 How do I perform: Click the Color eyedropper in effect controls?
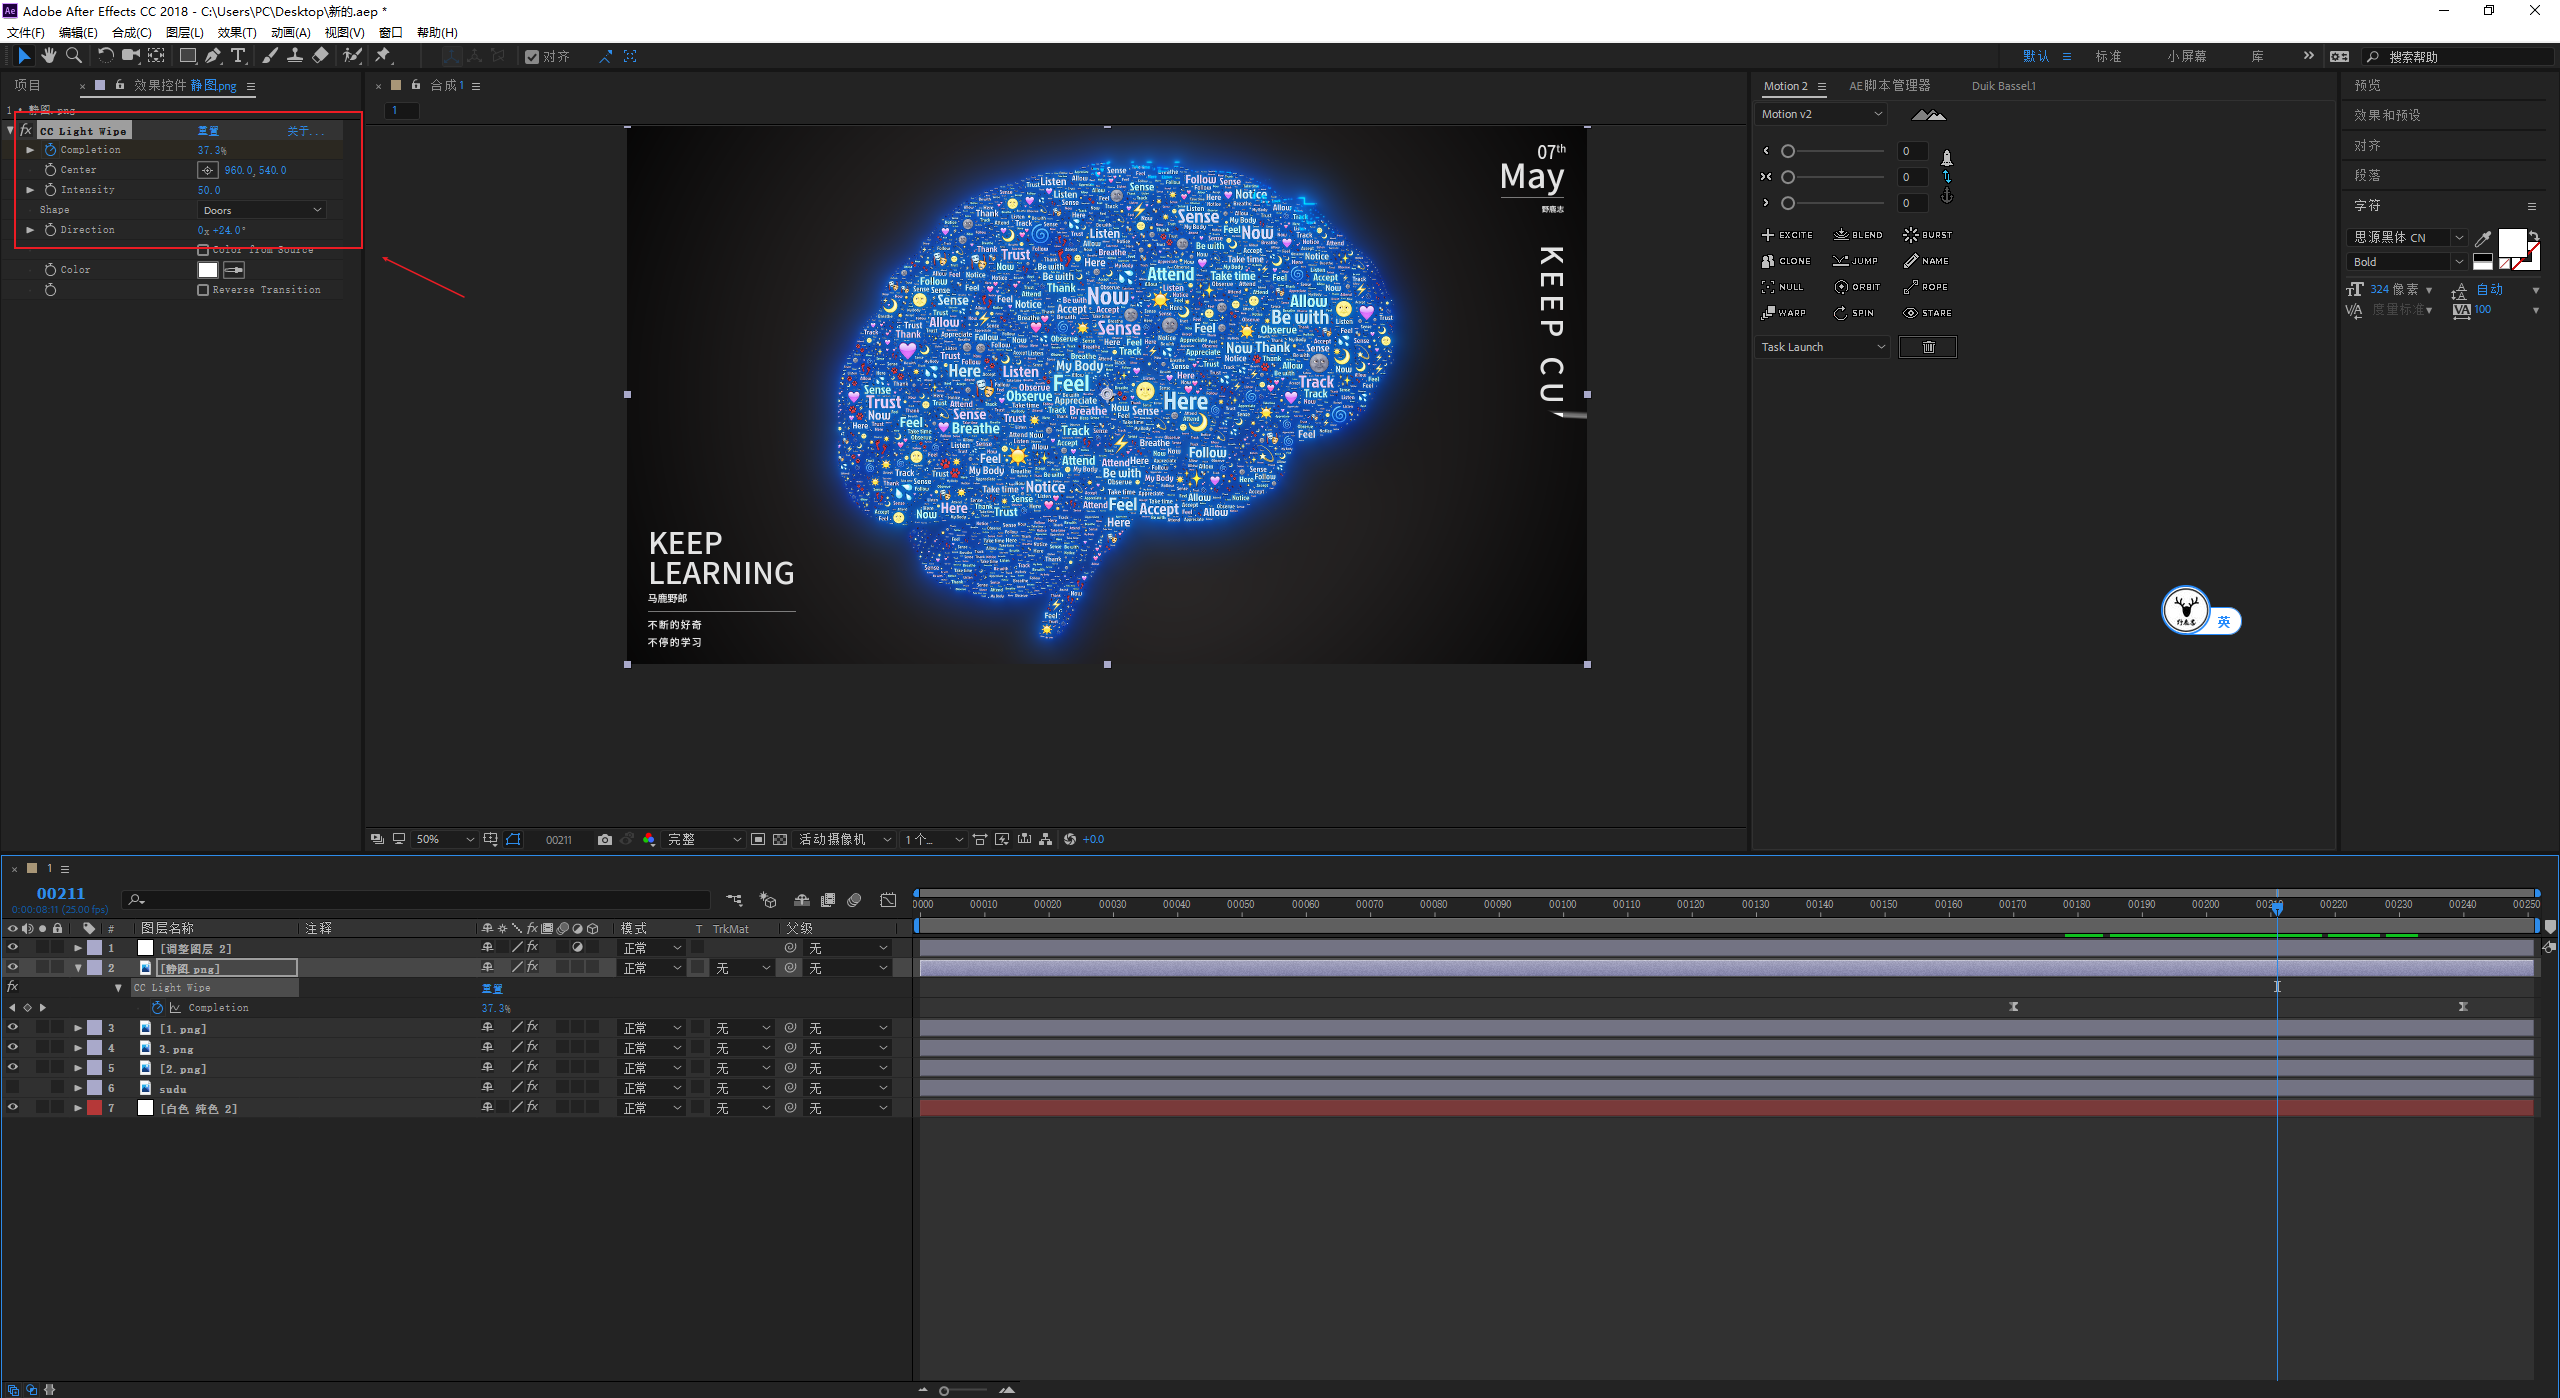pyautogui.click(x=234, y=270)
